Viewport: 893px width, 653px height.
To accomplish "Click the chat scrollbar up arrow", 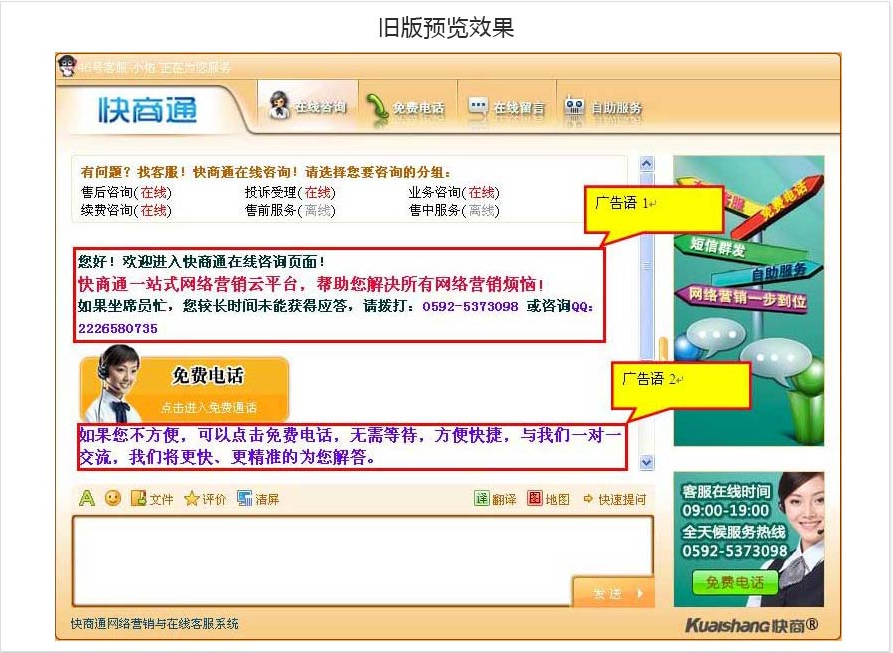I will 646,164.
